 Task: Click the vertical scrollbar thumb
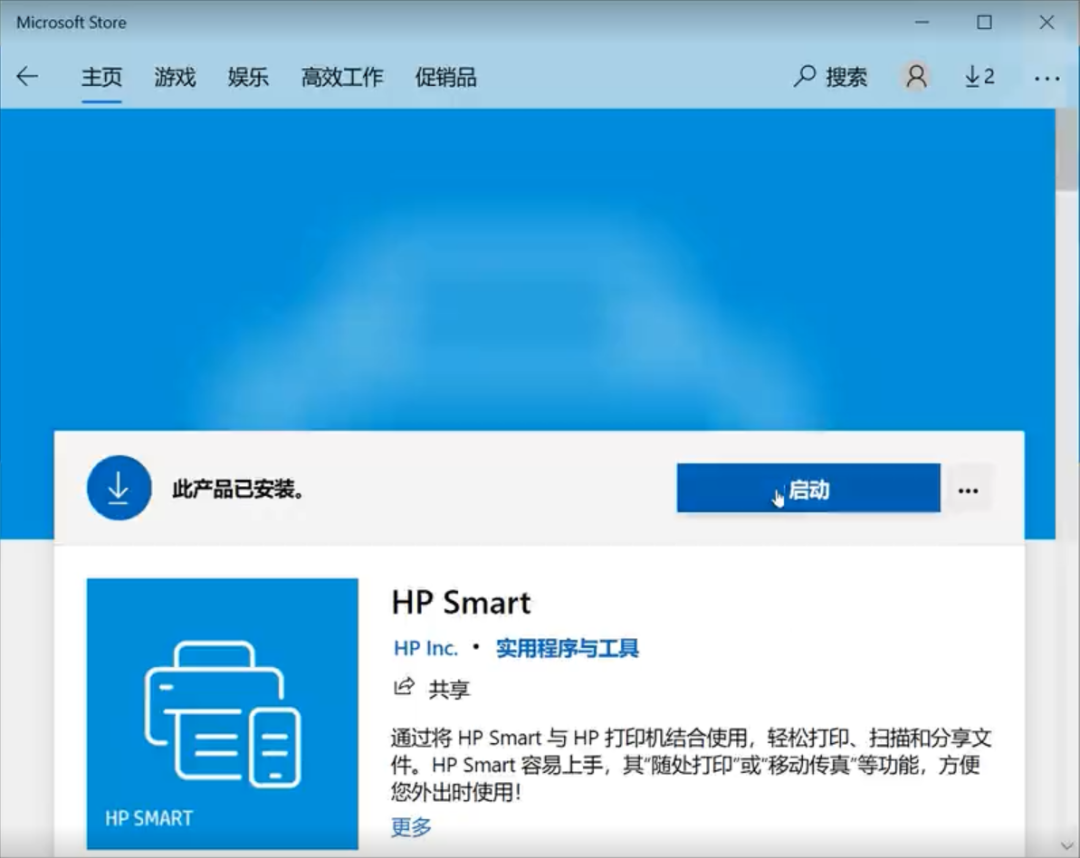tap(1068, 149)
